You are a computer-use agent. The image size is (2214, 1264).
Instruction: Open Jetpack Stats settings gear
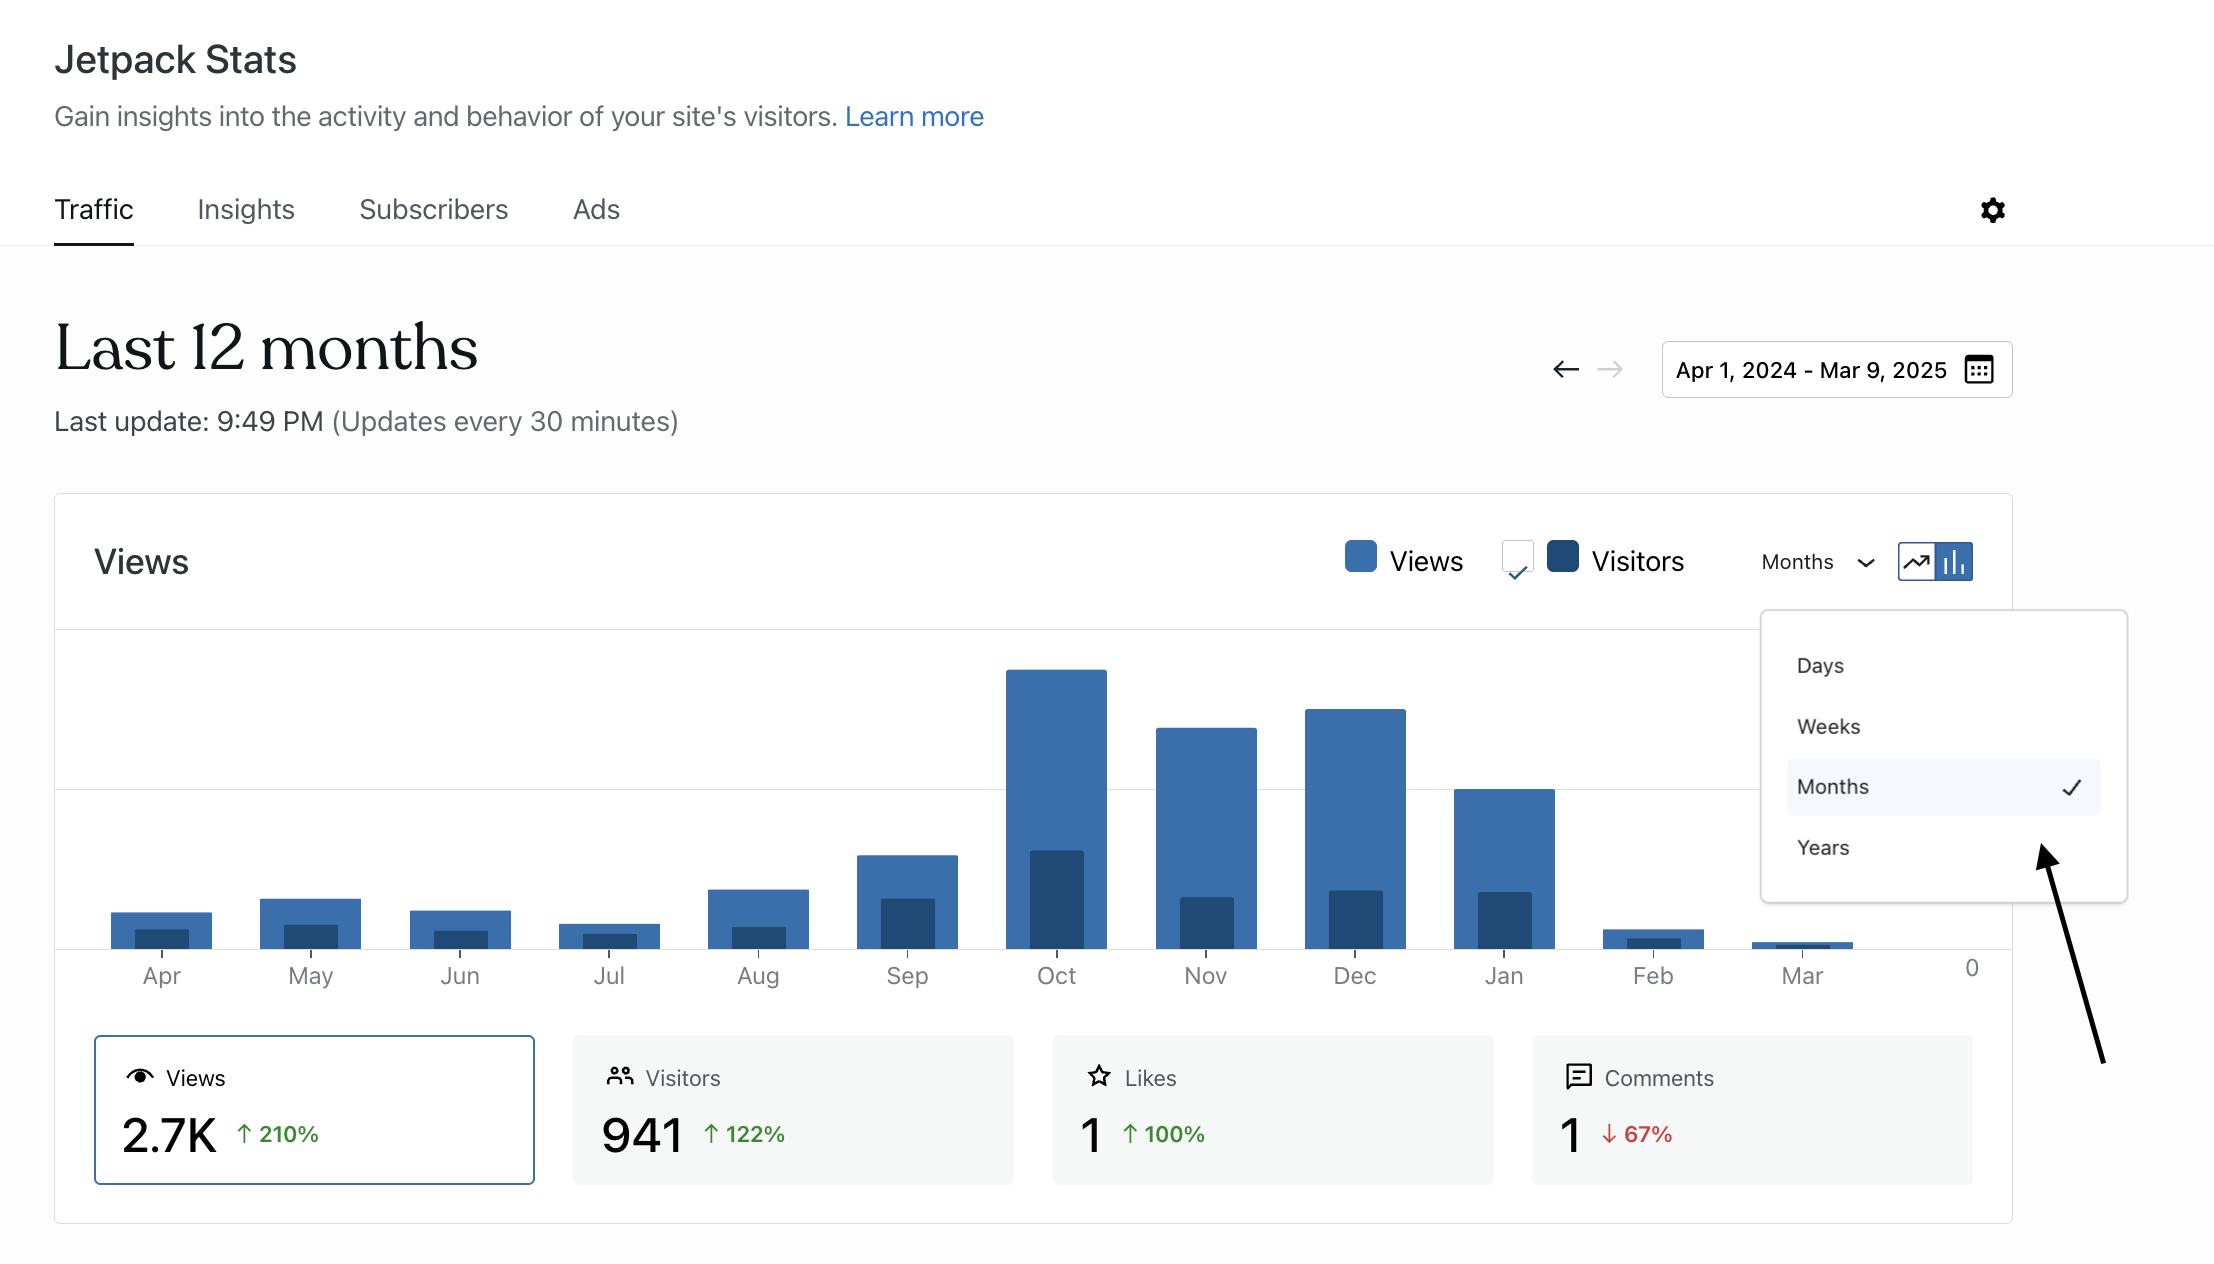[1992, 211]
